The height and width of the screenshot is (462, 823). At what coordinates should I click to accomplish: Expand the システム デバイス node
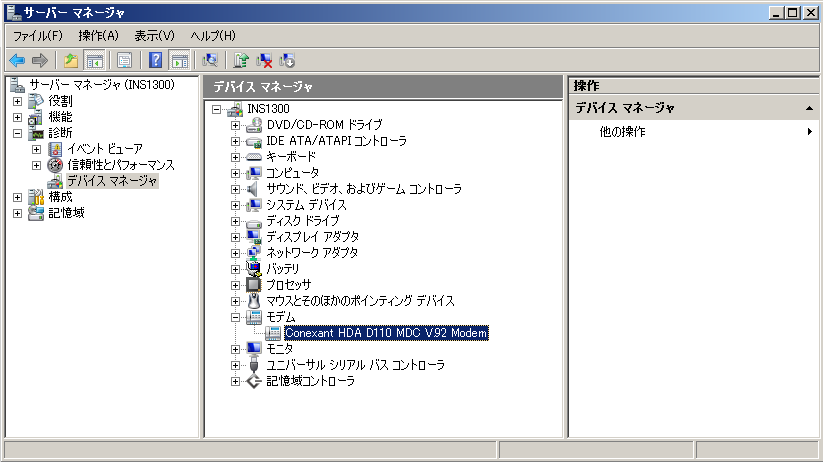click(235, 205)
